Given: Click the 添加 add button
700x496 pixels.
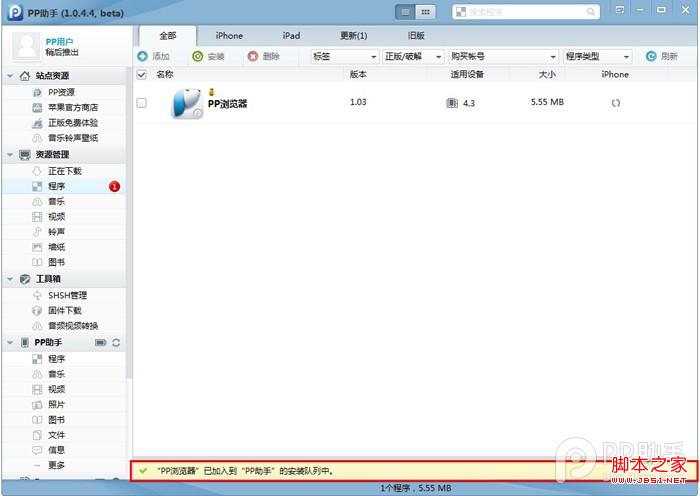Looking at the screenshot, I should coord(154,56).
